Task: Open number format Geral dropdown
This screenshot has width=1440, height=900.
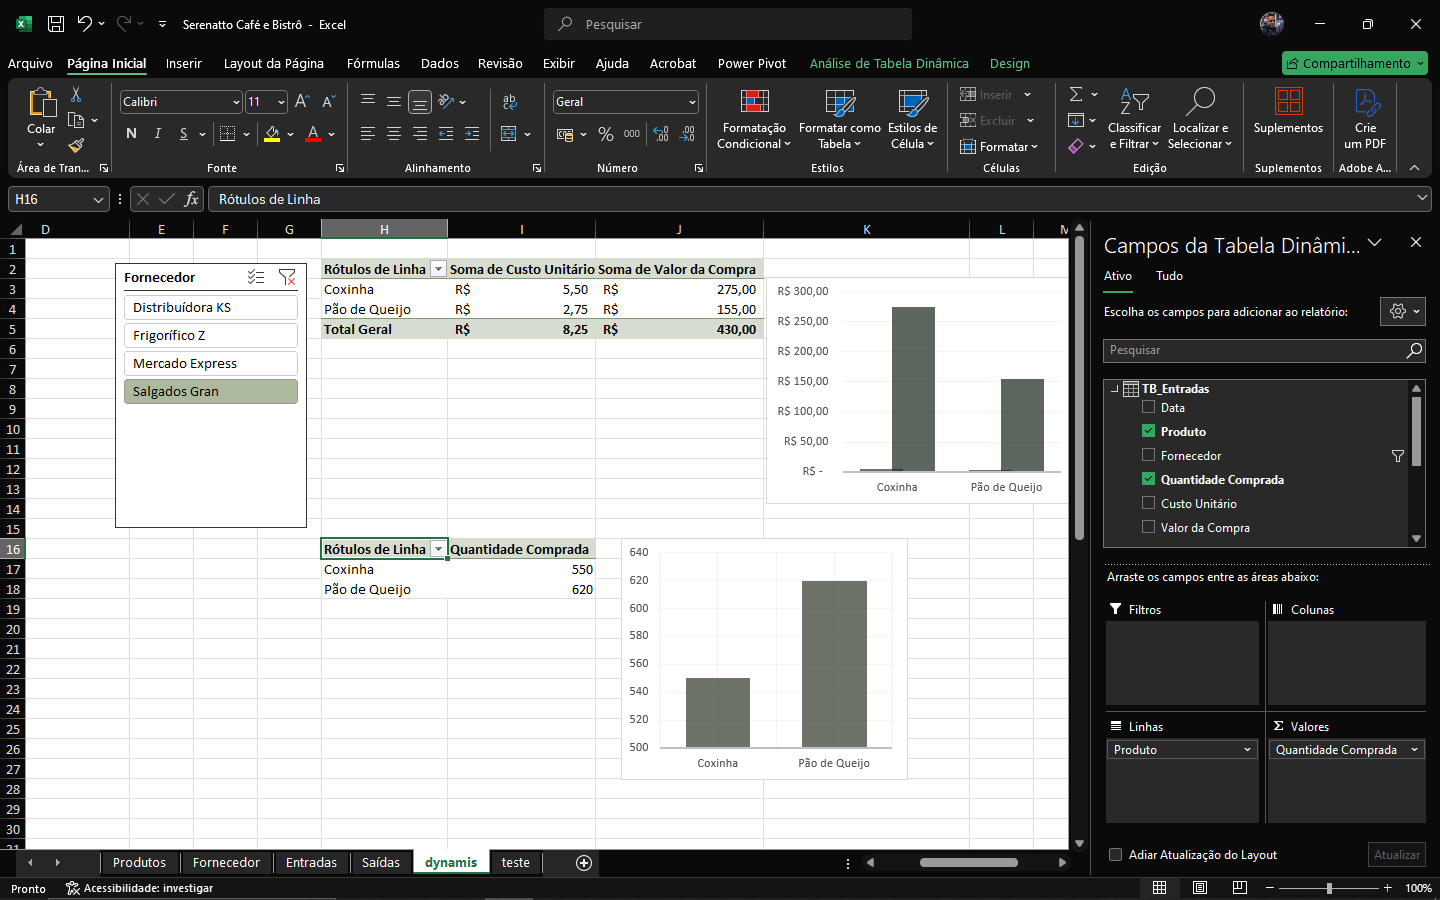Action: click(x=692, y=102)
